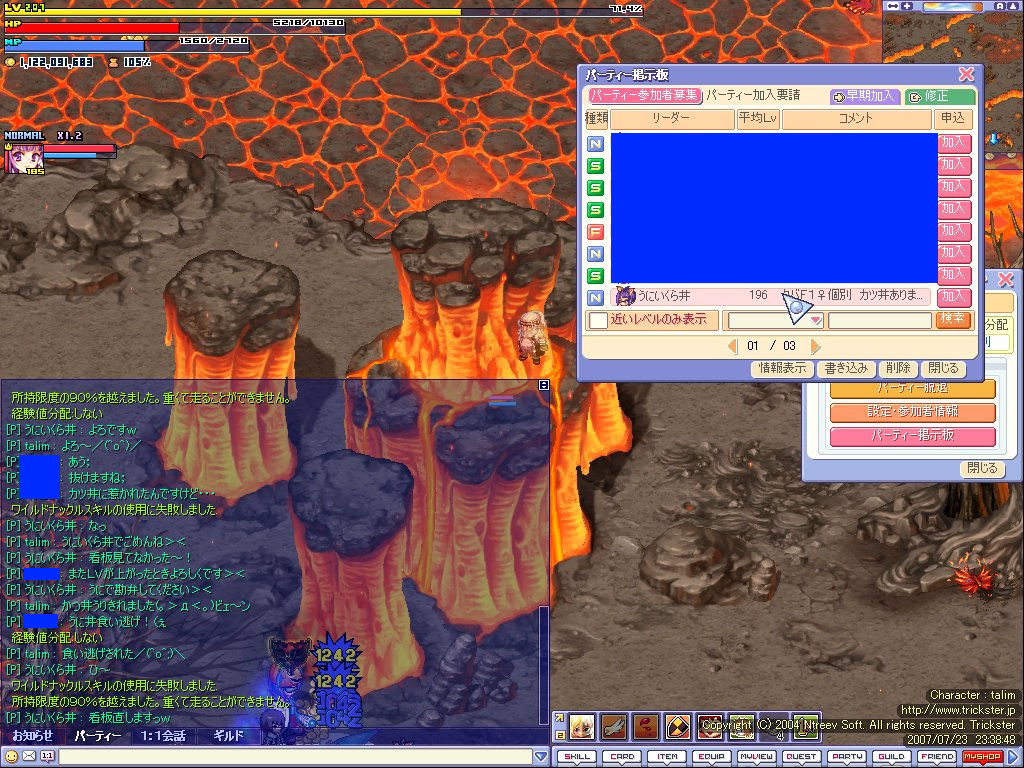Click the emoticon smiley icon in chat bar
This screenshot has width=1024, height=768.
point(11,756)
